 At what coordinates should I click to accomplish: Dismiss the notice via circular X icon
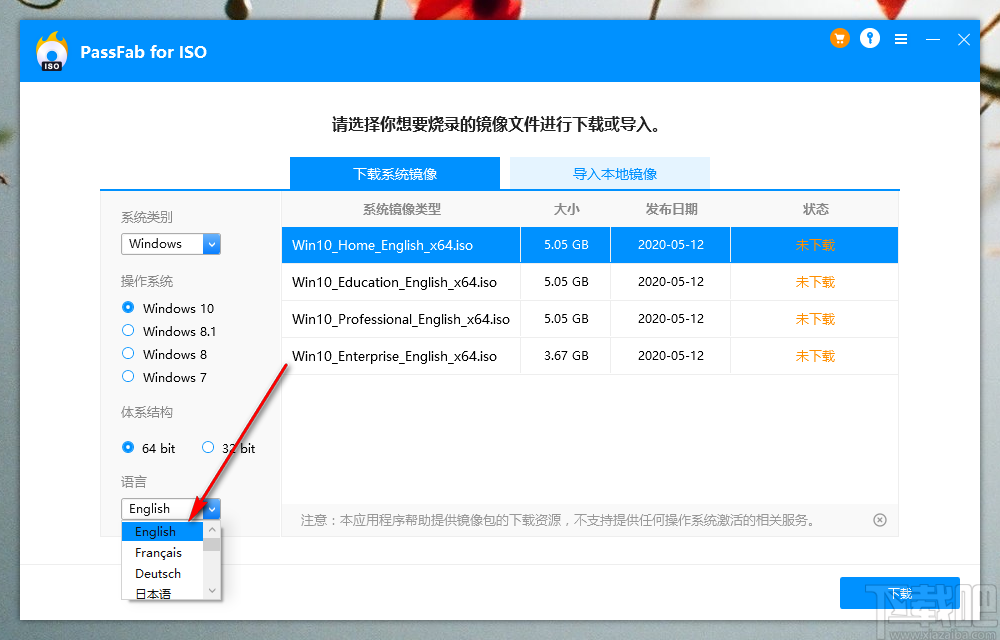879,519
